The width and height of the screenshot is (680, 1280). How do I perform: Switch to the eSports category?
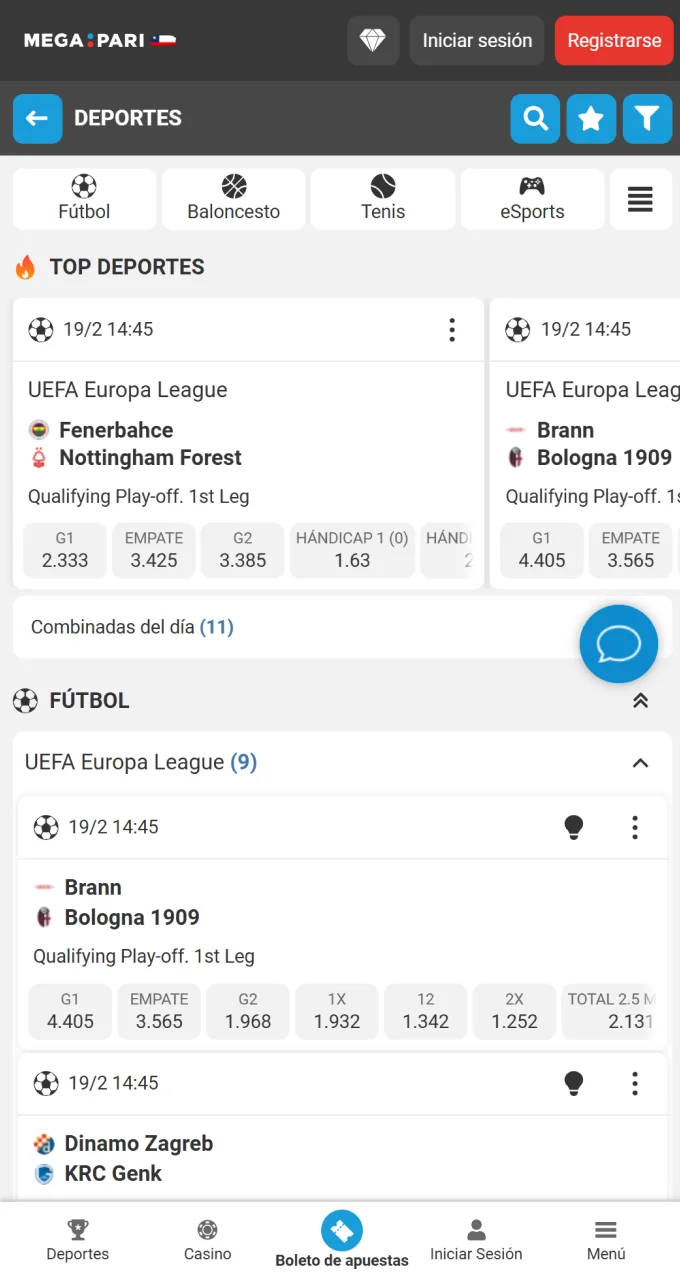[x=532, y=199]
